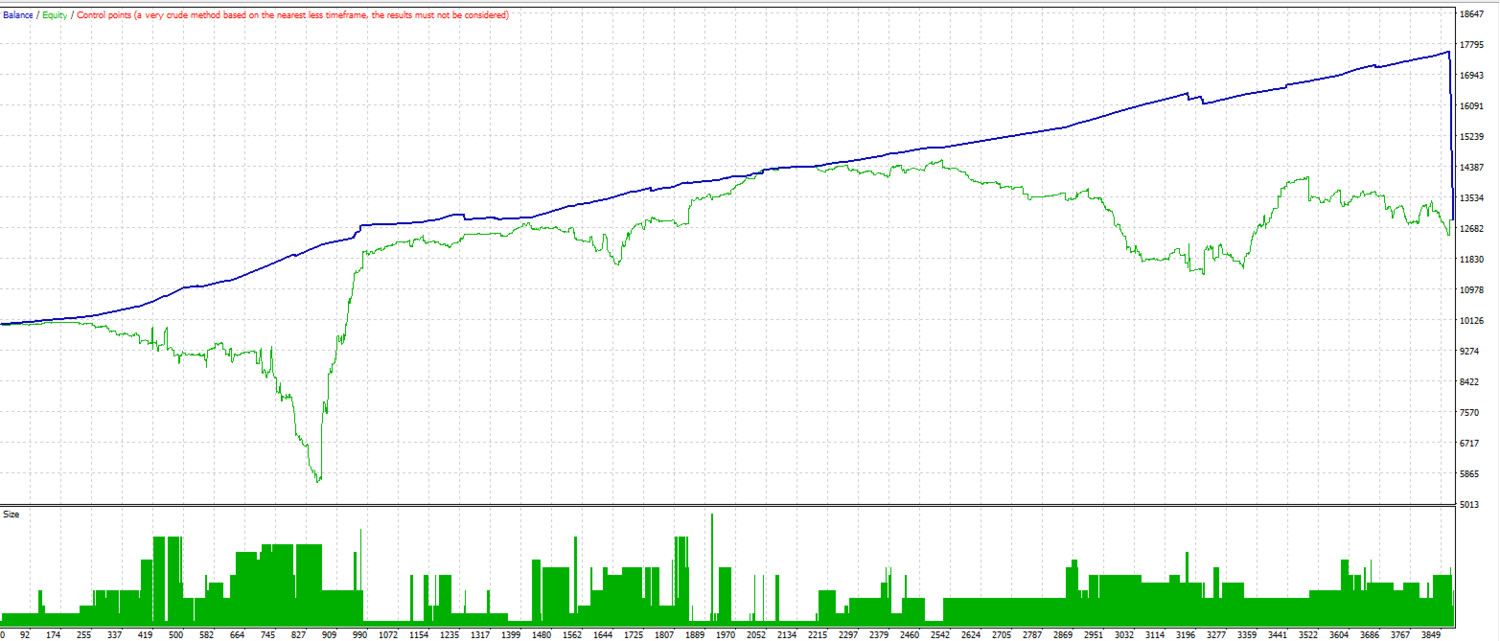Click the 2460 tick label
This screenshot has width=1500, height=641.
(908, 635)
